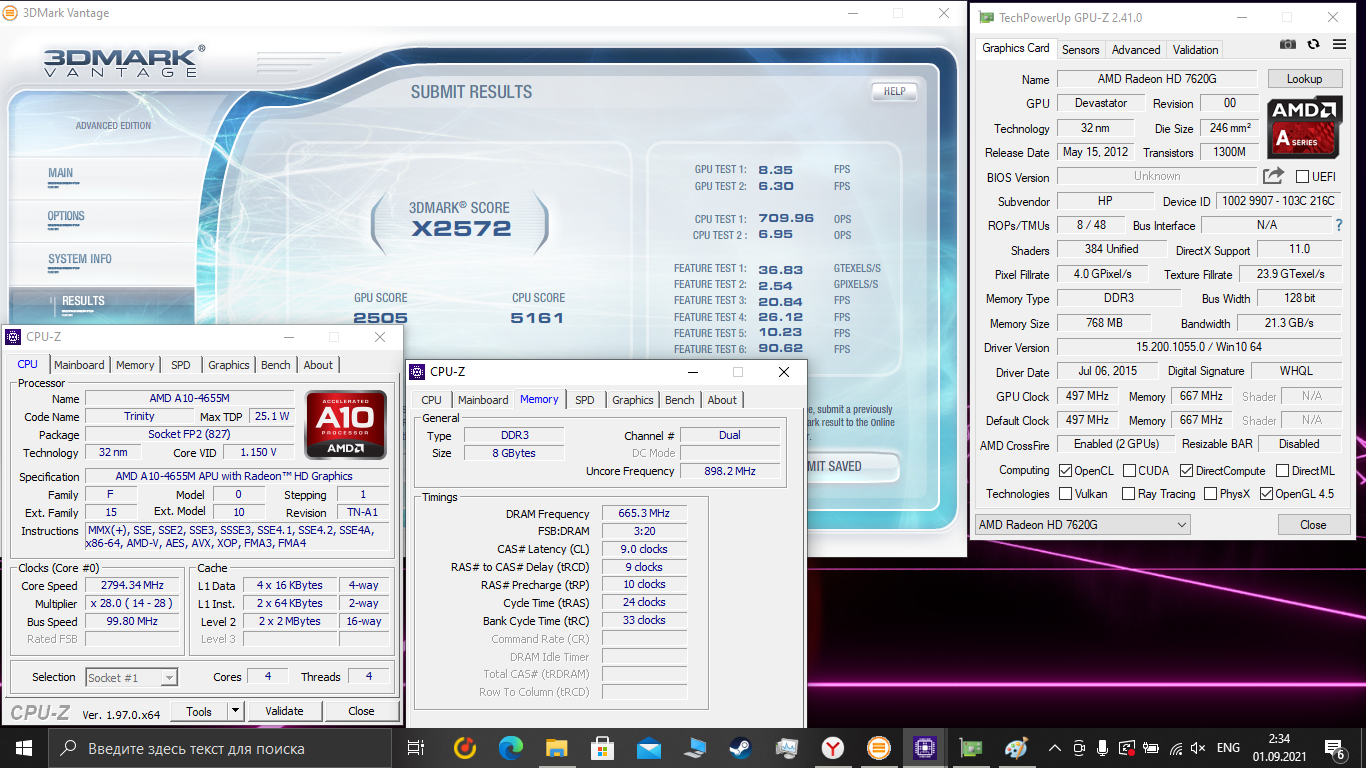Screen dimensions: 1366x768
Task: Click the Core Speed value 2794.34 MHz
Action: tap(132, 586)
